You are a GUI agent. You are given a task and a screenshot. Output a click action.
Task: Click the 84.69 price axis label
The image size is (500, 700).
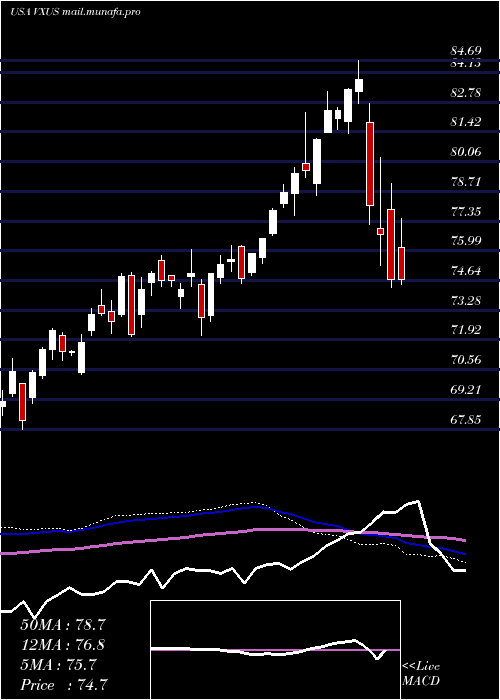[466, 51]
